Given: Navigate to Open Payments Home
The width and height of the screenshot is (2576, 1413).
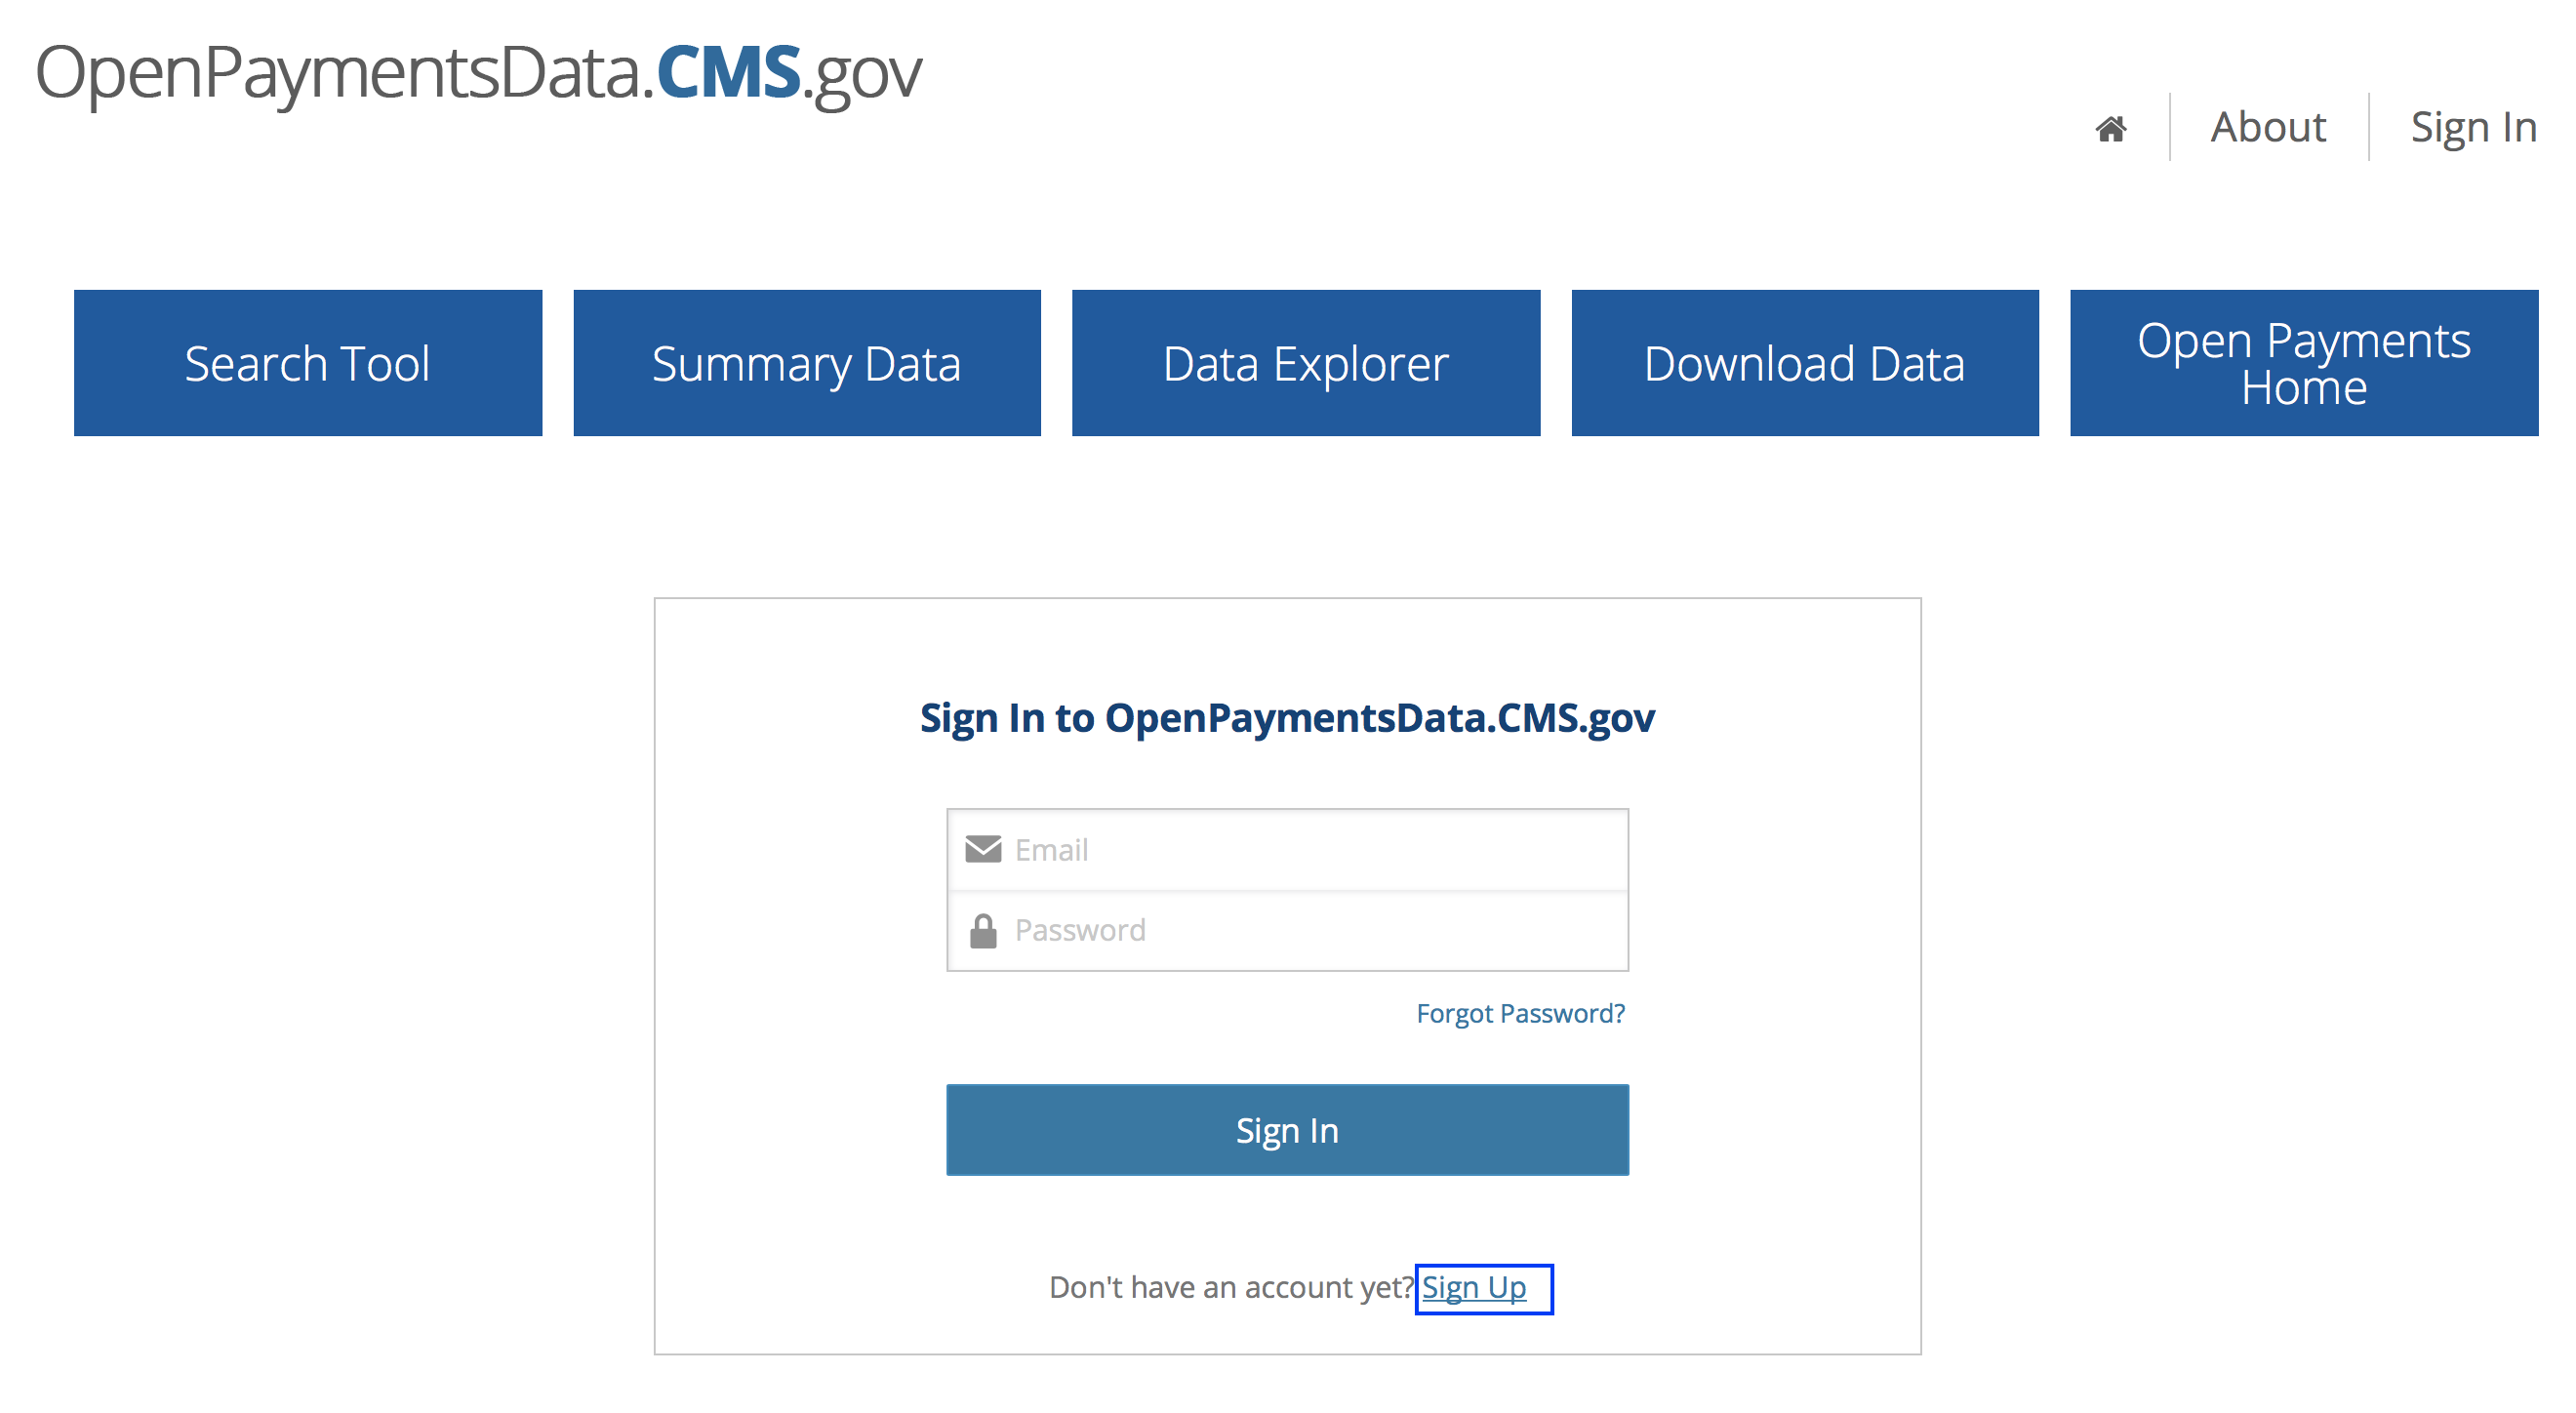Looking at the screenshot, I should click(x=2304, y=363).
